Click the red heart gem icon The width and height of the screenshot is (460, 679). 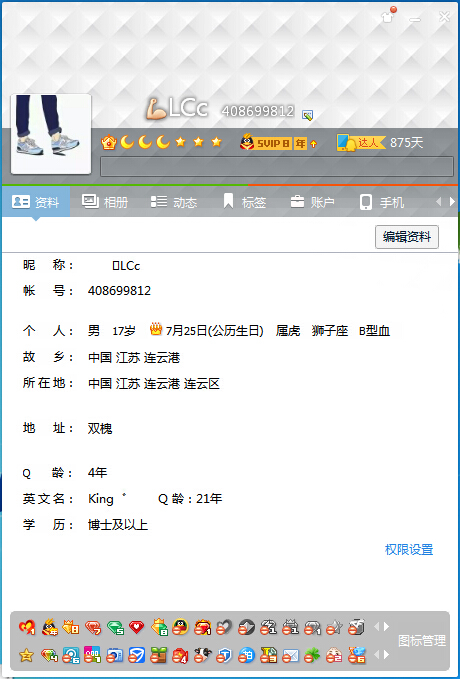(x=136, y=627)
